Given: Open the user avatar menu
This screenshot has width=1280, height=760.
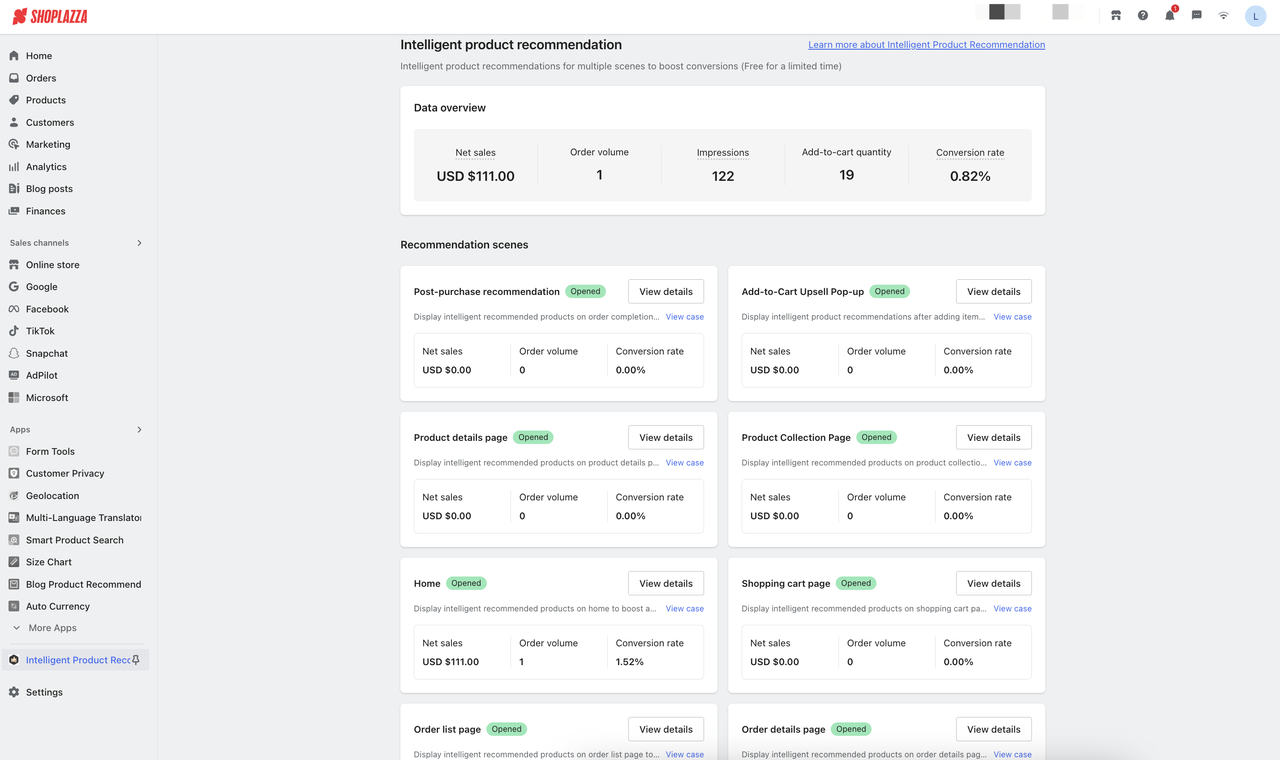Looking at the screenshot, I should (1255, 16).
